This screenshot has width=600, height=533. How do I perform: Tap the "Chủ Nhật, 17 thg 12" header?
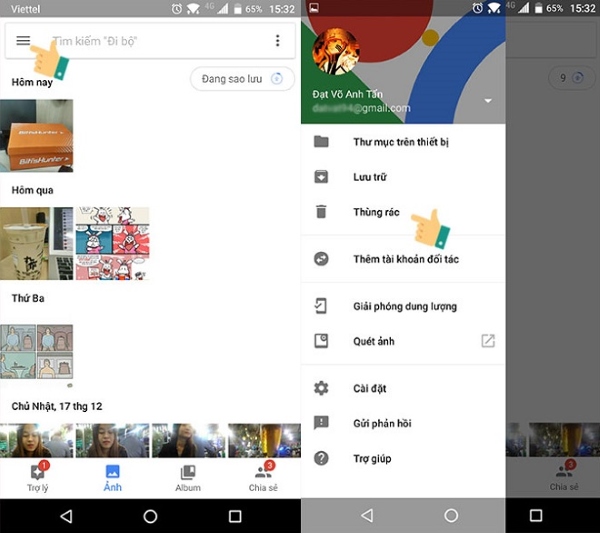click(x=57, y=406)
